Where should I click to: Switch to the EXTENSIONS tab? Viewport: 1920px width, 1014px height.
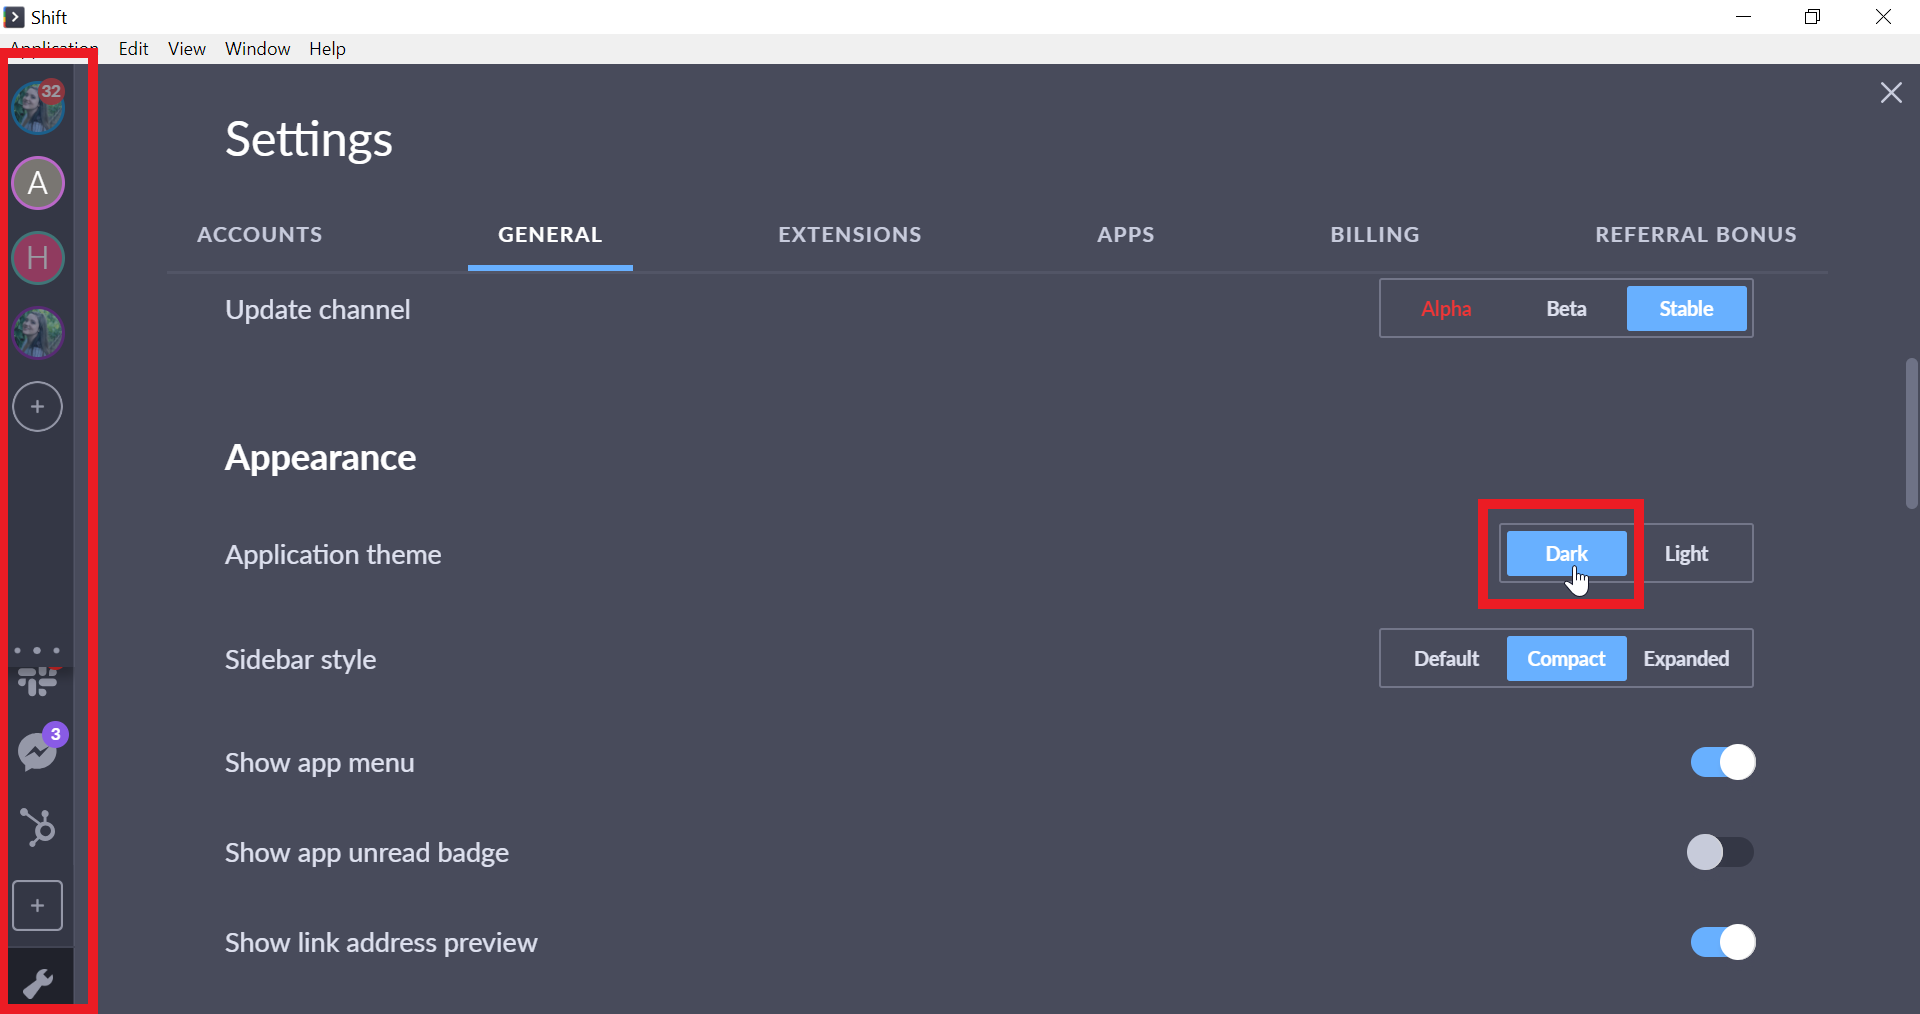pyautogui.click(x=849, y=235)
